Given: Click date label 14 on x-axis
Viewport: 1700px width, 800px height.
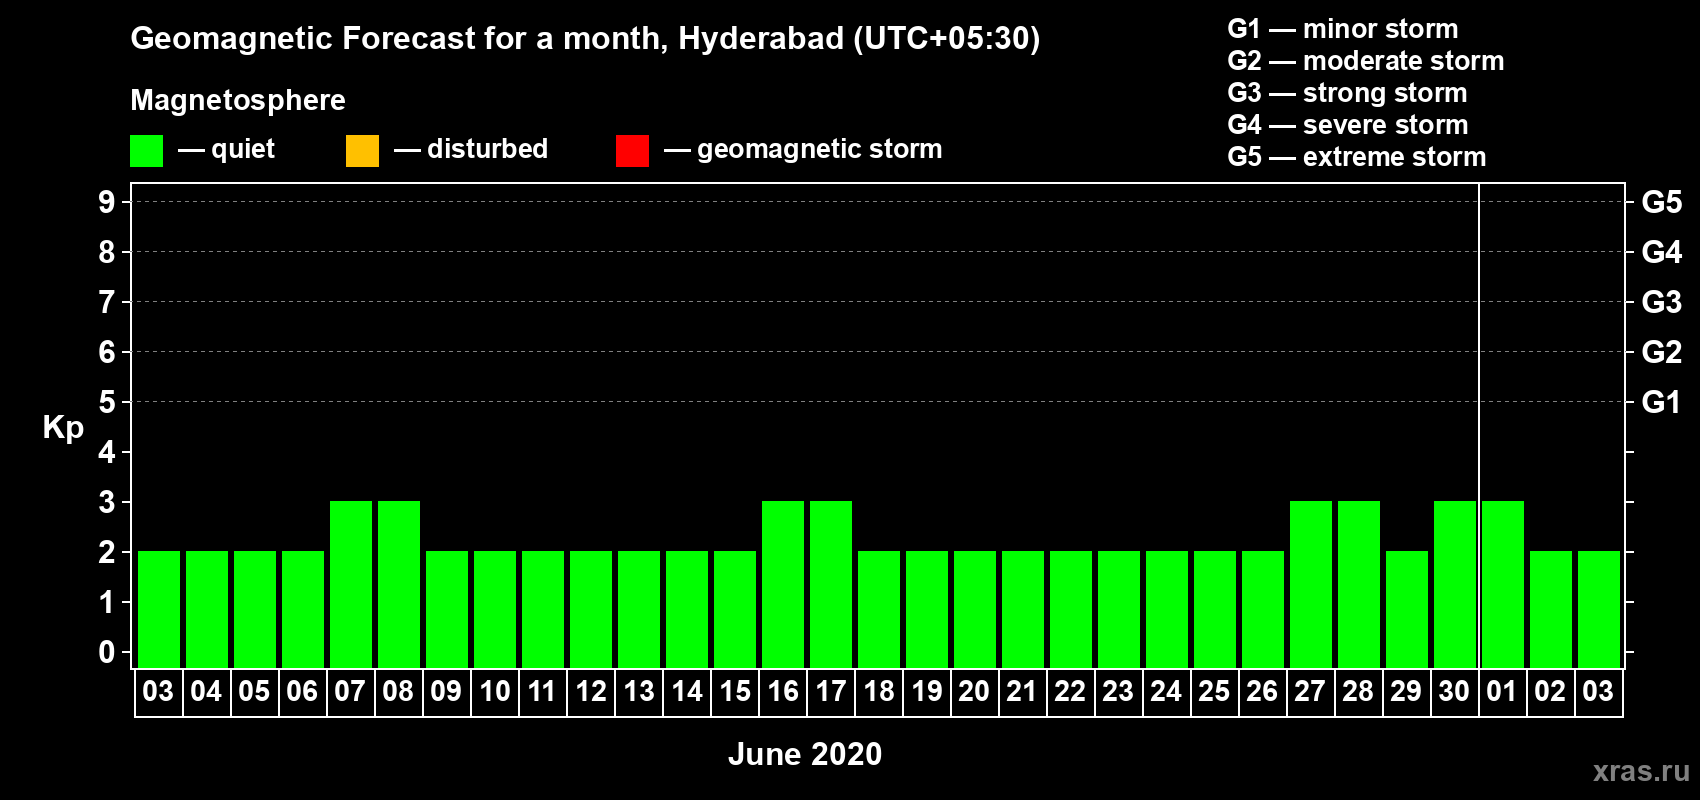Looking at the screenshot, I should coord(686,692).
